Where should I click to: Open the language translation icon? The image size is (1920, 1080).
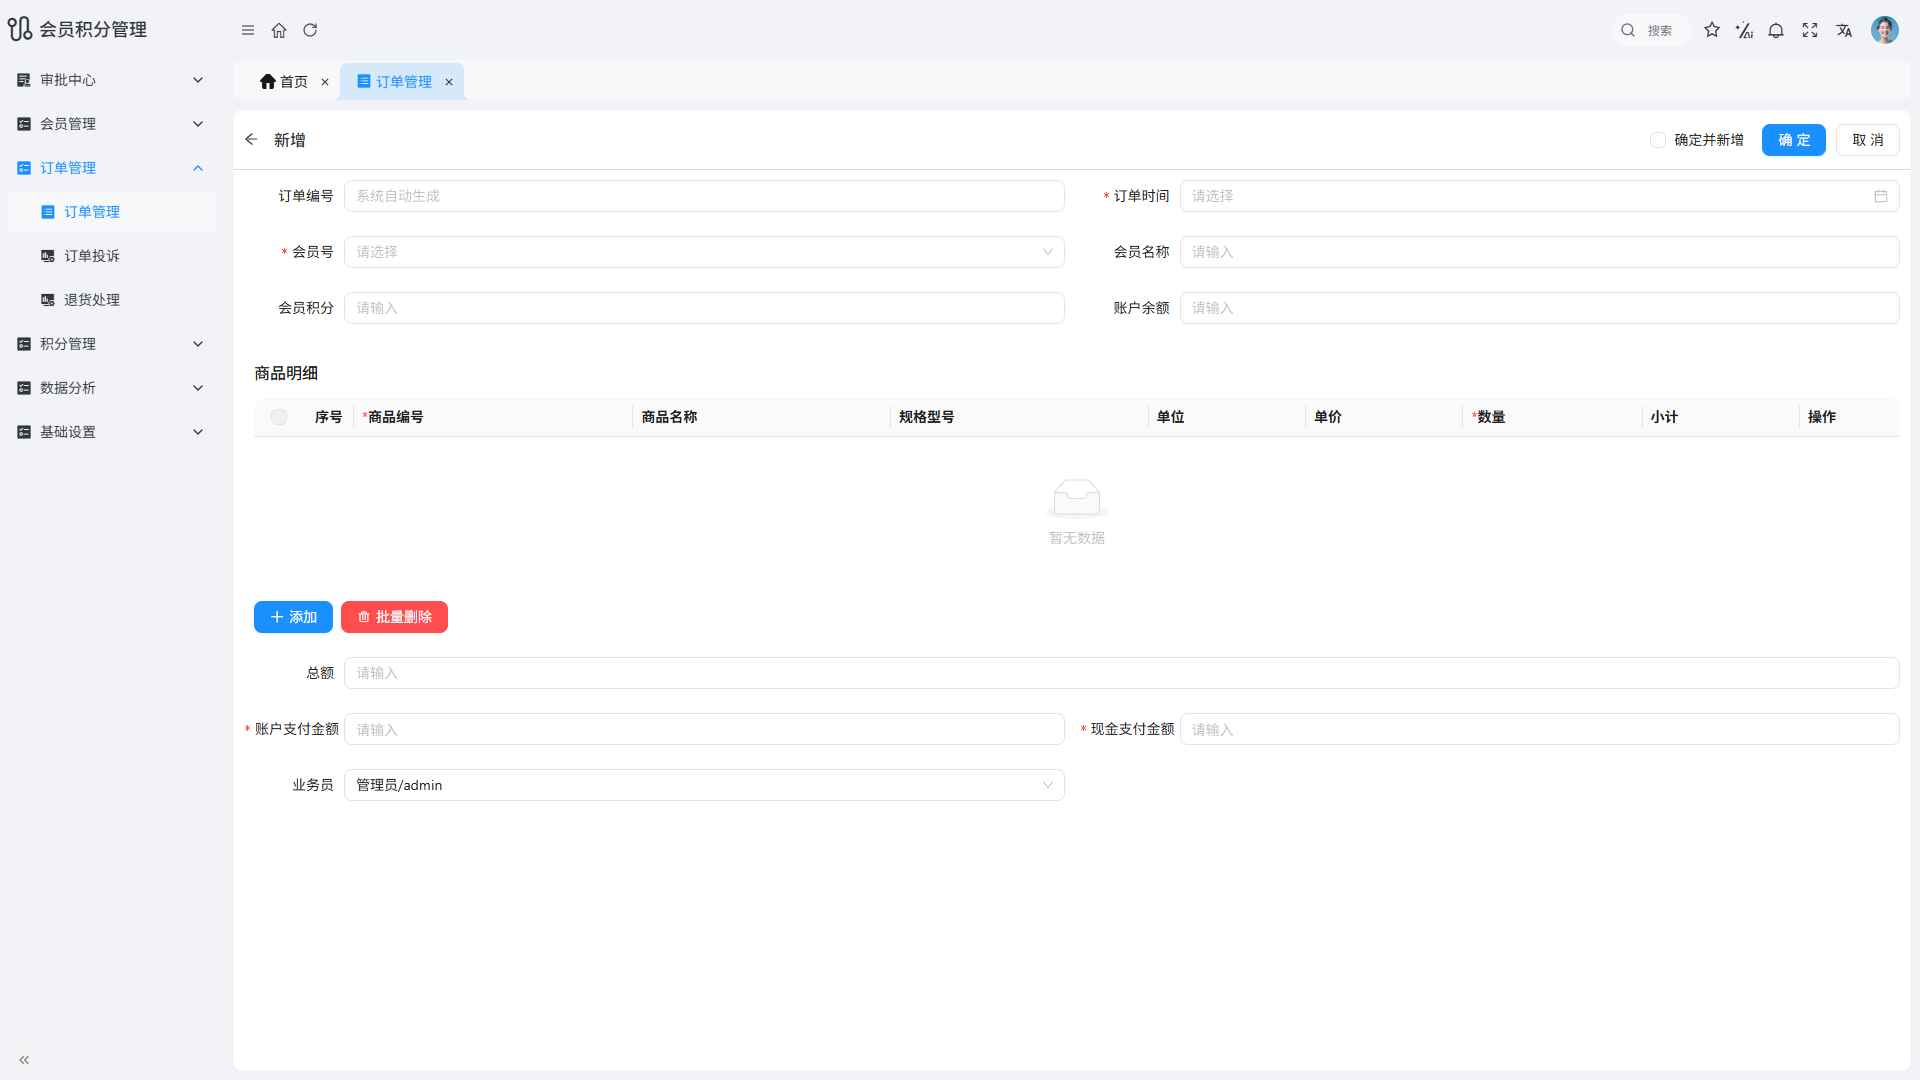[1844, 30]
